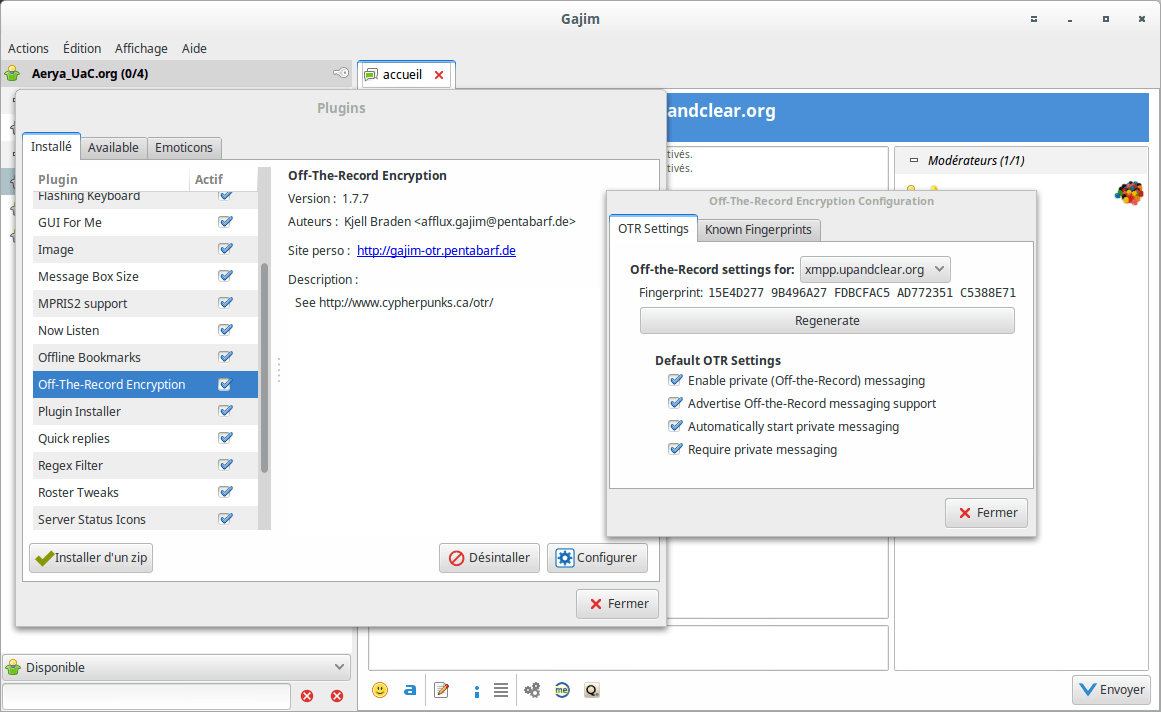Click the second red X beside status field
This screenshot has height=712, width=1161.
pyautogui.click(x=337, y=696)
